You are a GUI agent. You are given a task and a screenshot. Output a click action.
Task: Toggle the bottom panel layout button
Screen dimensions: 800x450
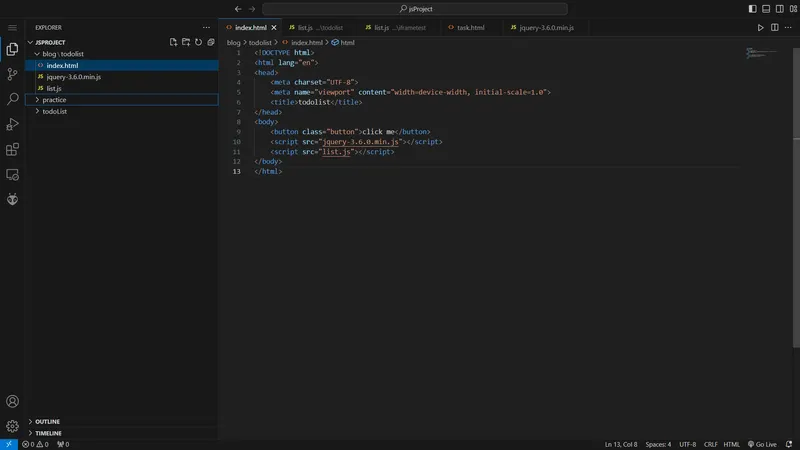[765, 9]
